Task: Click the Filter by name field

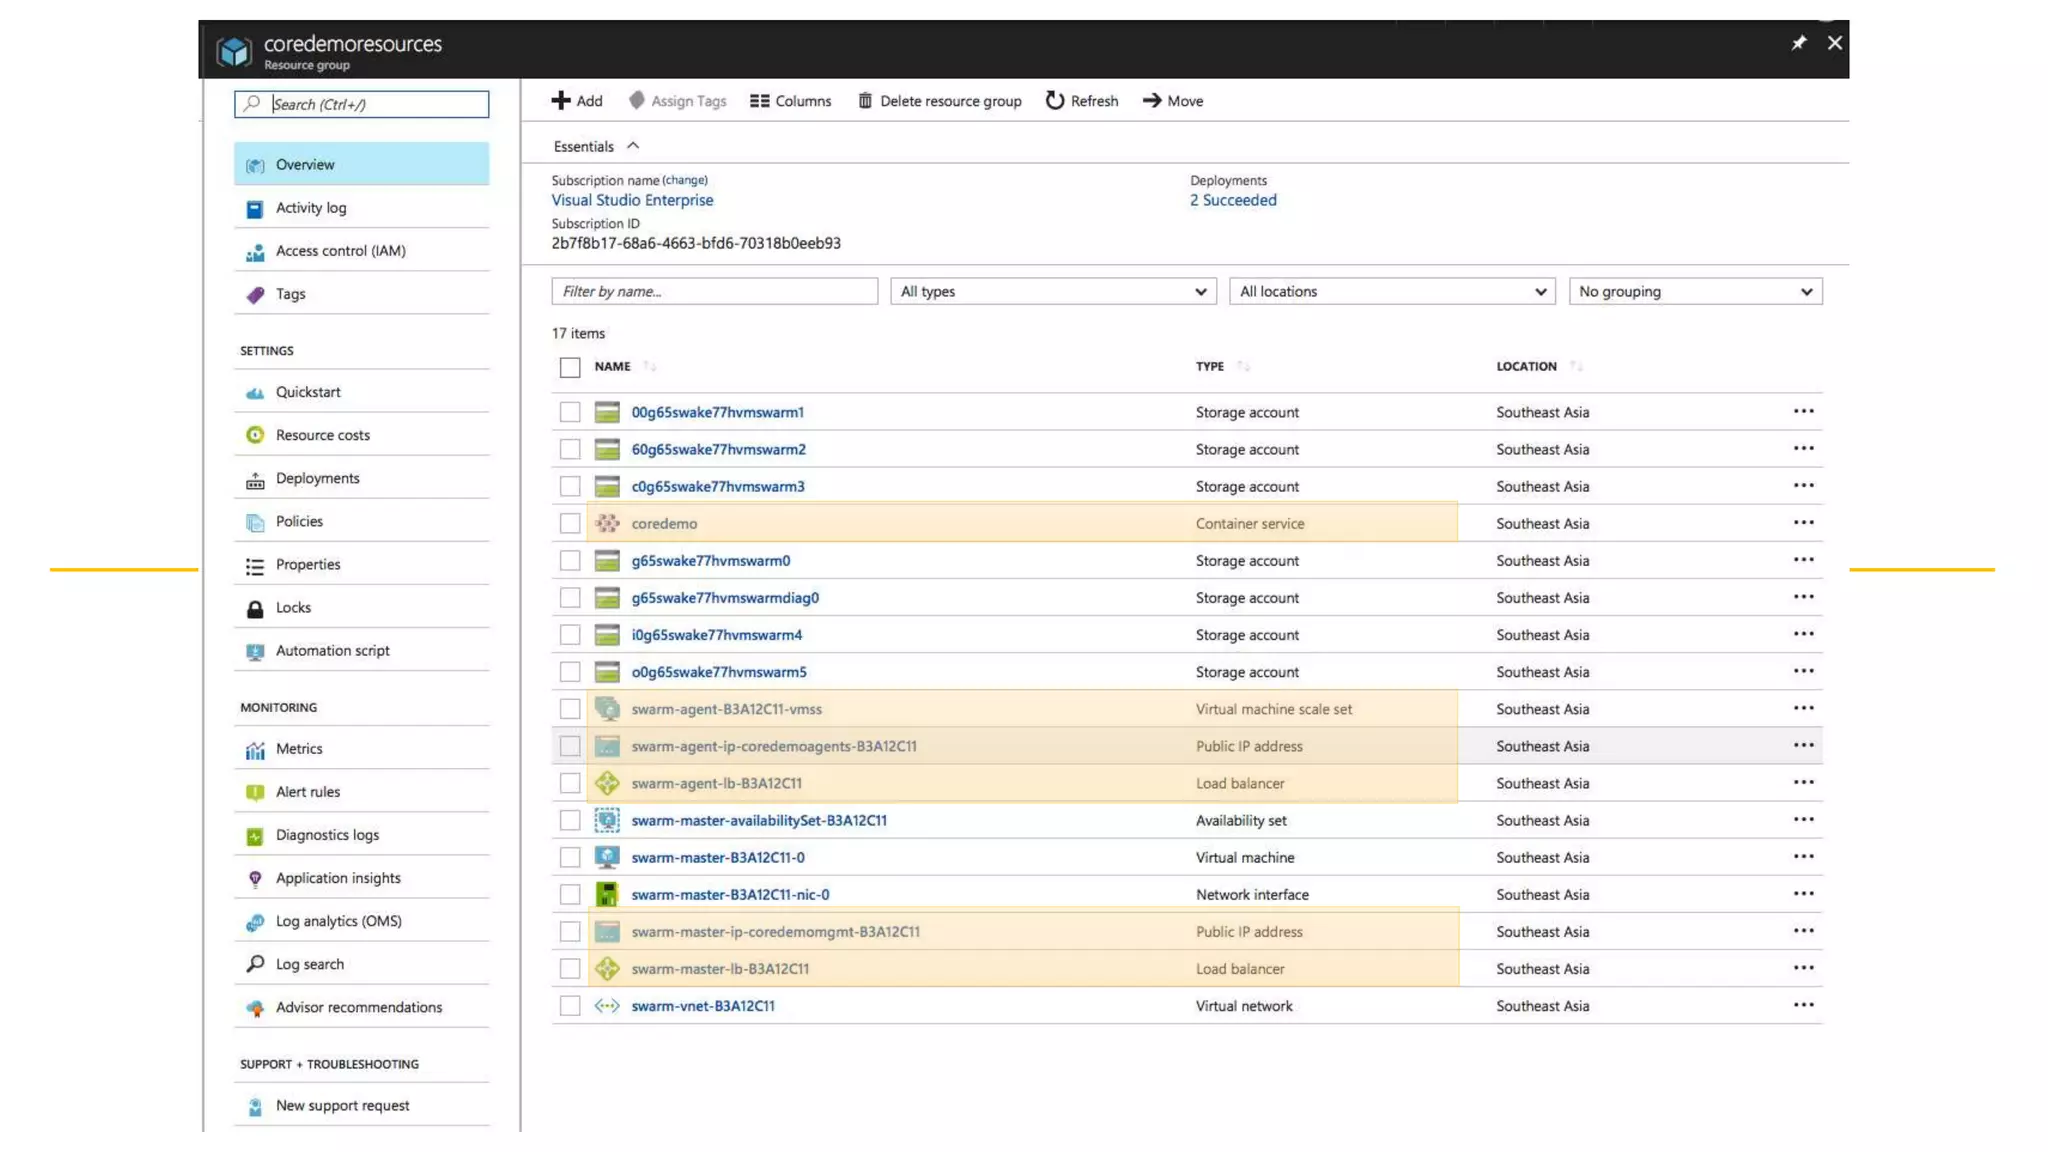Action: click(x=714, y=291)
